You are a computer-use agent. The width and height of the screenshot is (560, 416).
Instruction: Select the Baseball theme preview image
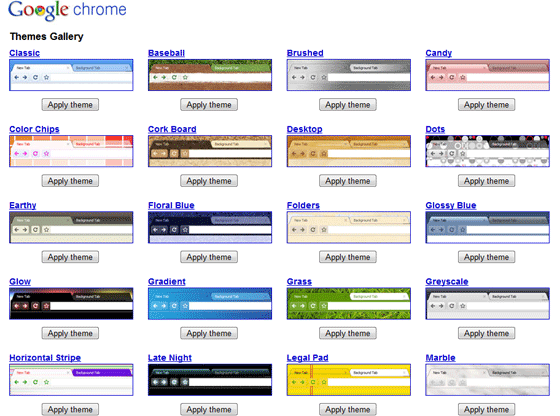click(210, 75)
